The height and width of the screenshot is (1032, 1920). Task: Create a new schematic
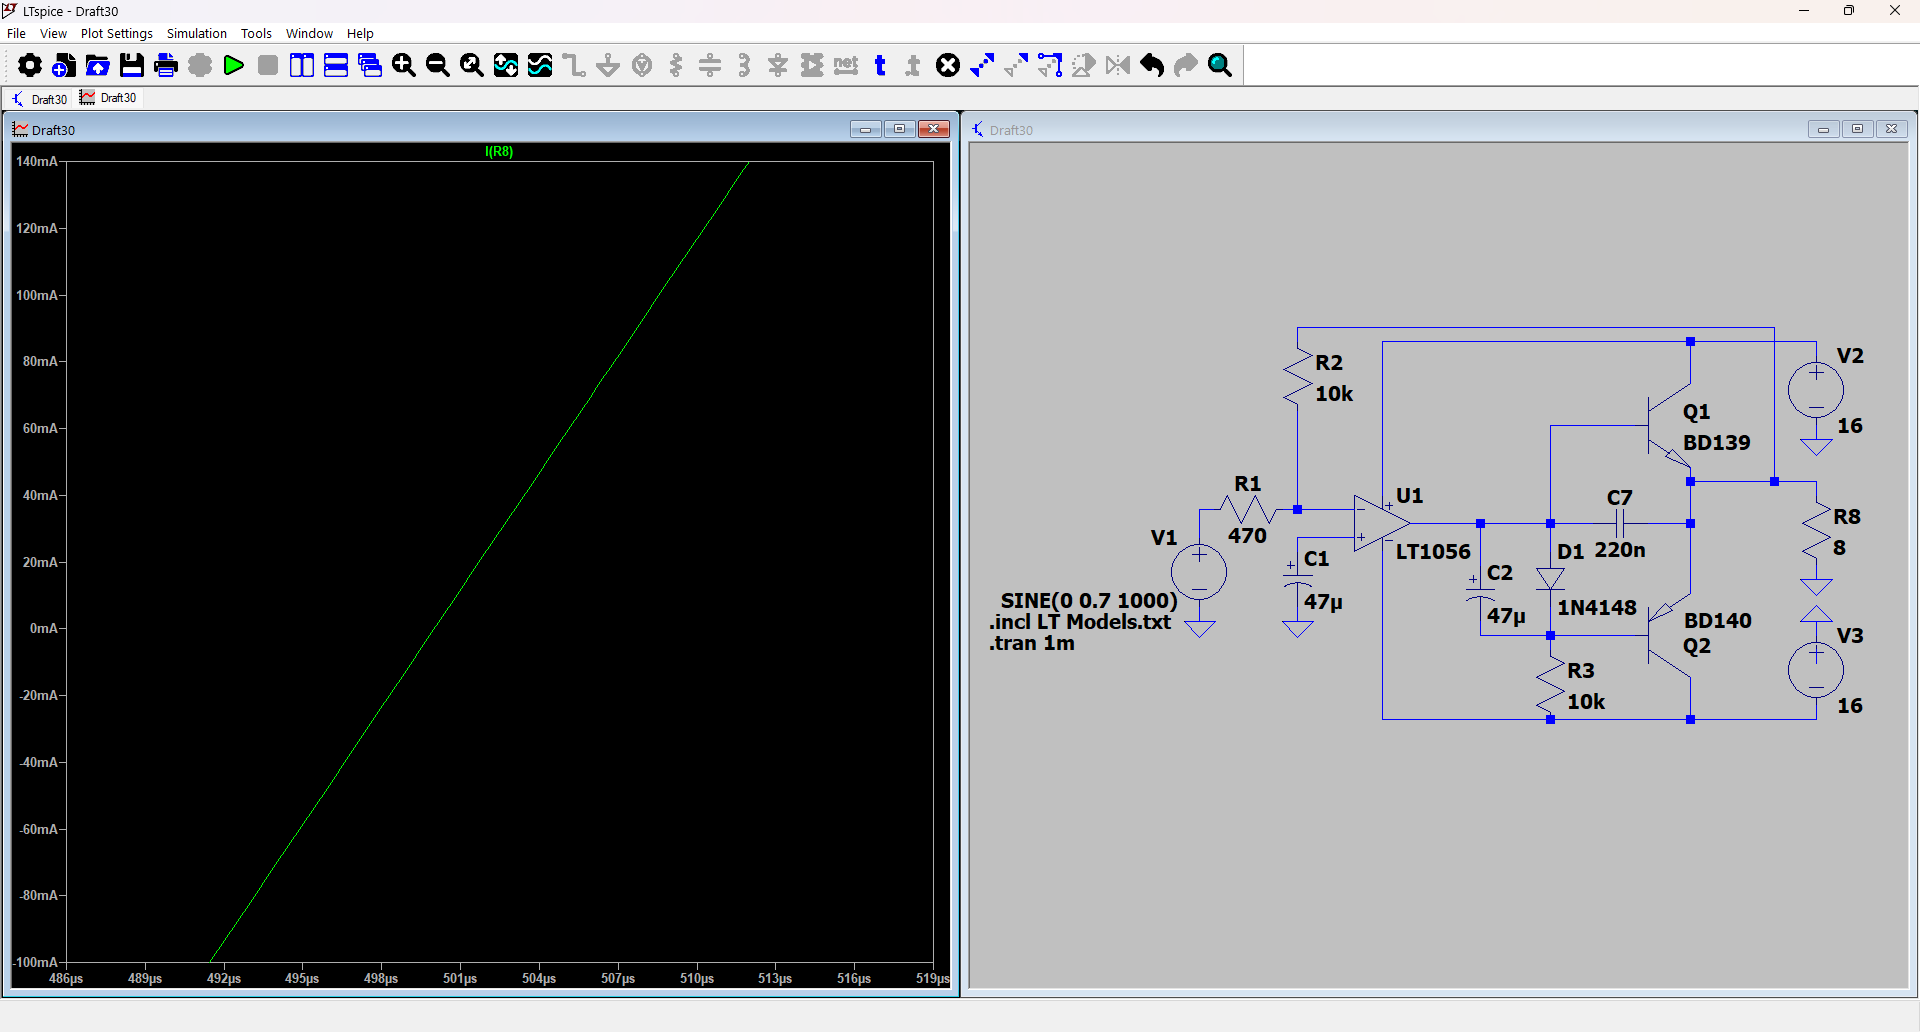coord(64,66)
